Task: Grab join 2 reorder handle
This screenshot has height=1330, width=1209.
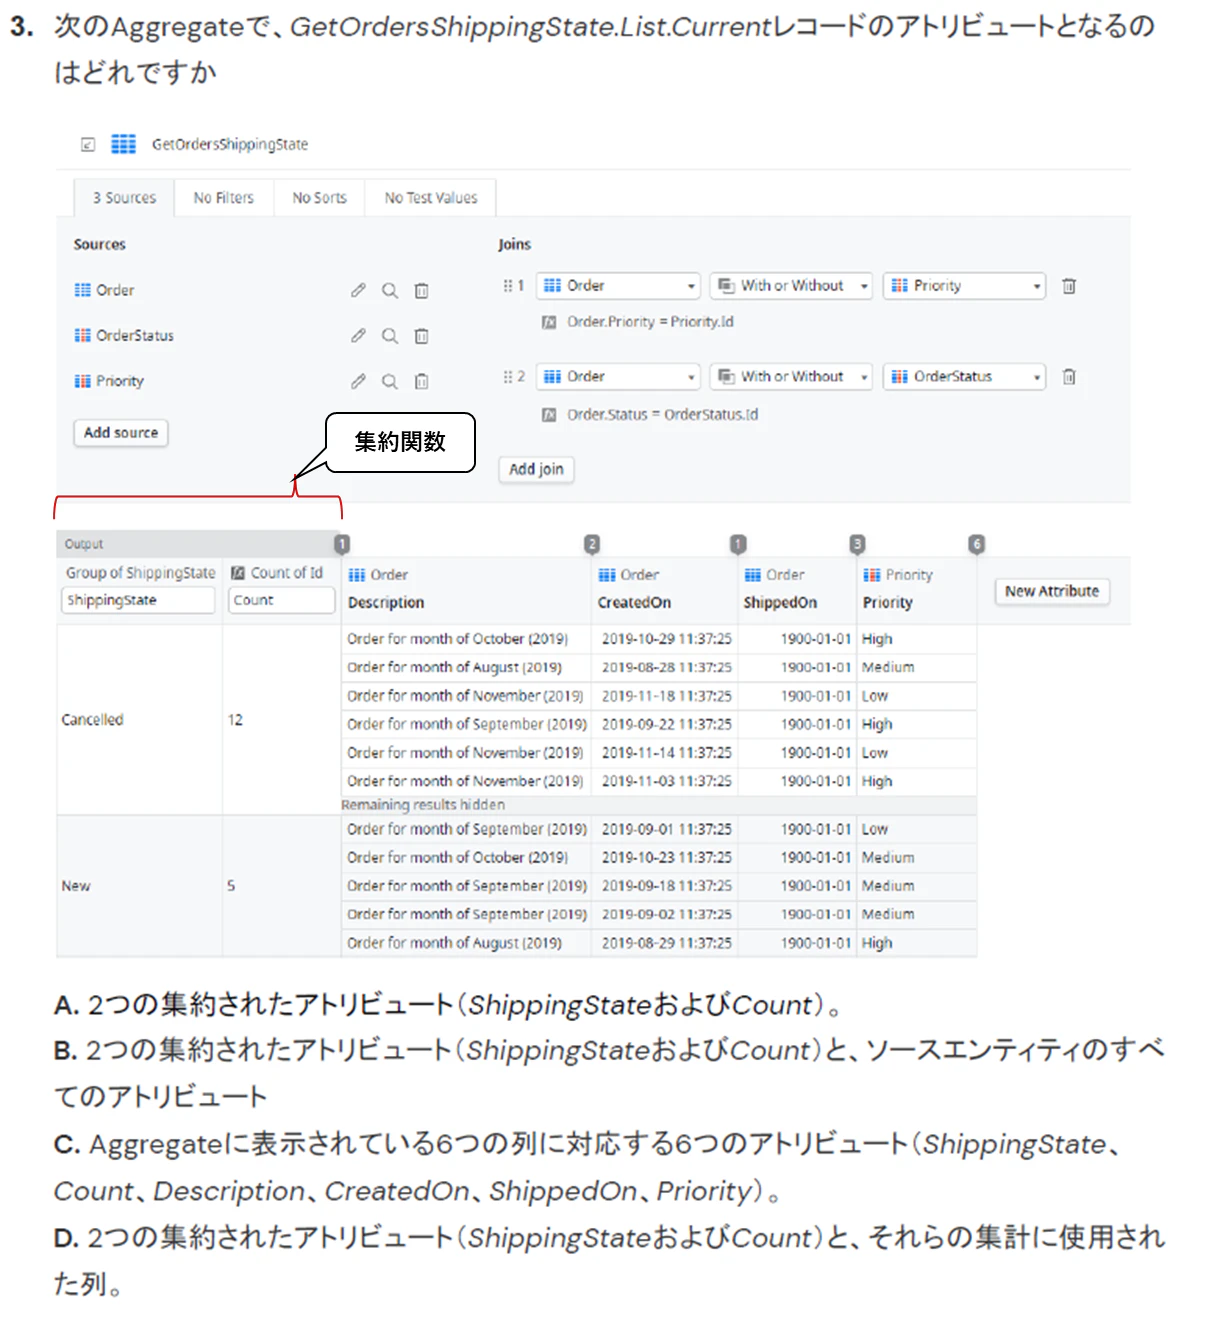Action: tap(508, 377)
